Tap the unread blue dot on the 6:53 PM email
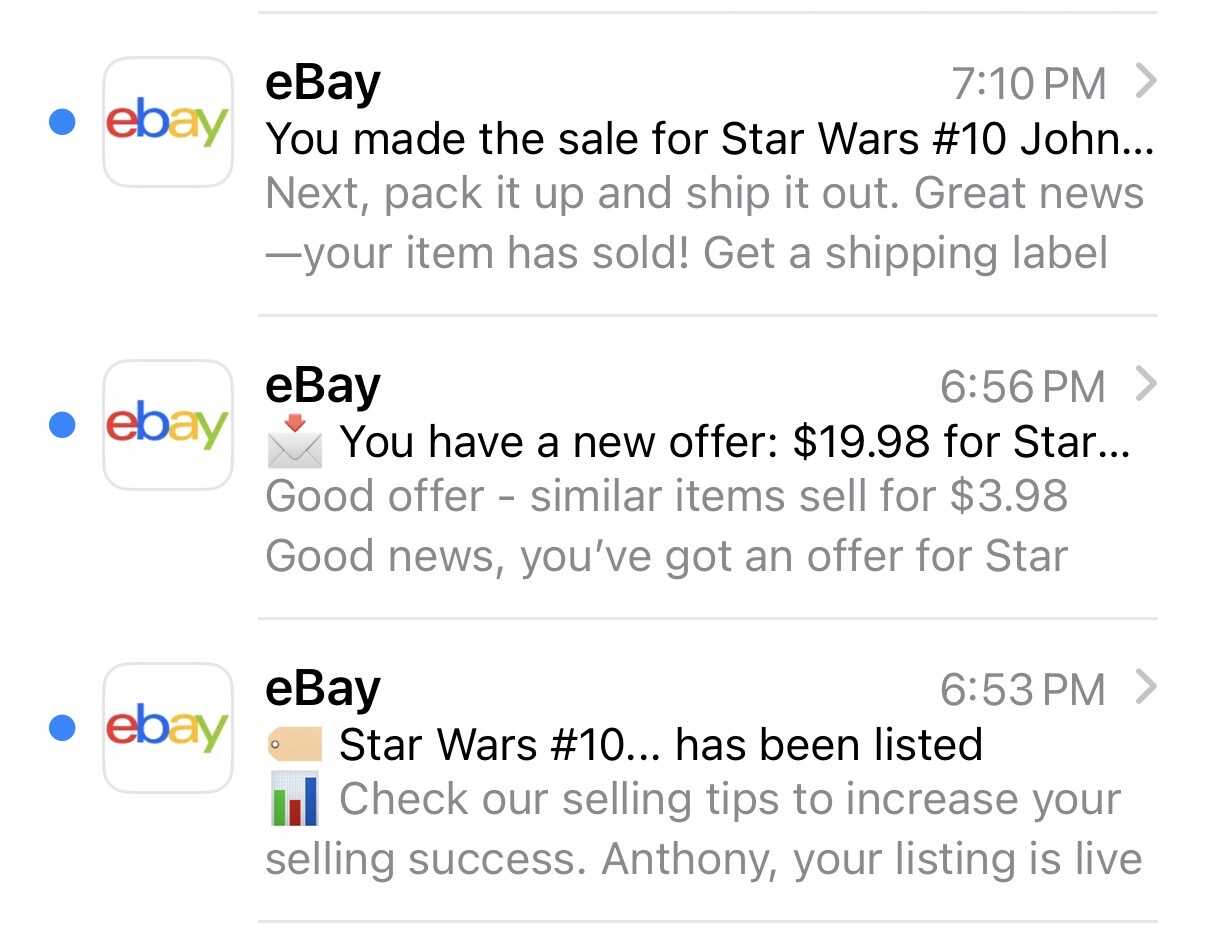Viewport: 1206px width, 927px height. pos(63,728)
